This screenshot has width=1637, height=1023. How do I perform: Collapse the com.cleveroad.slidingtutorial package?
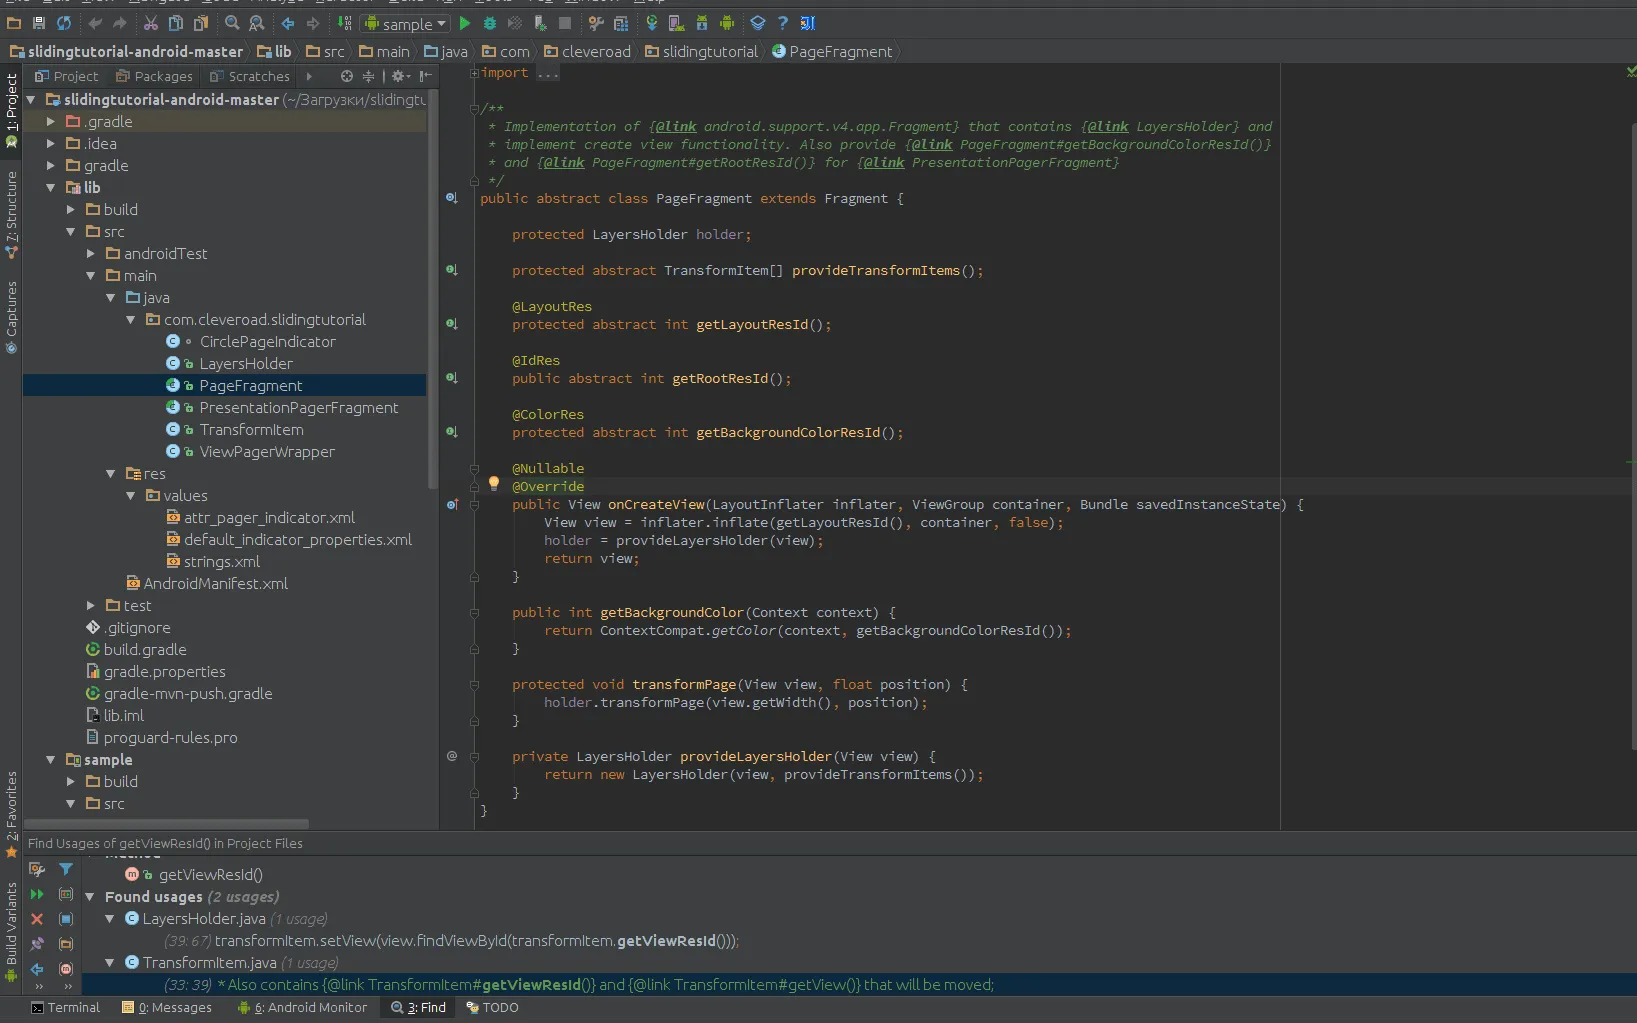pos(131,319)
